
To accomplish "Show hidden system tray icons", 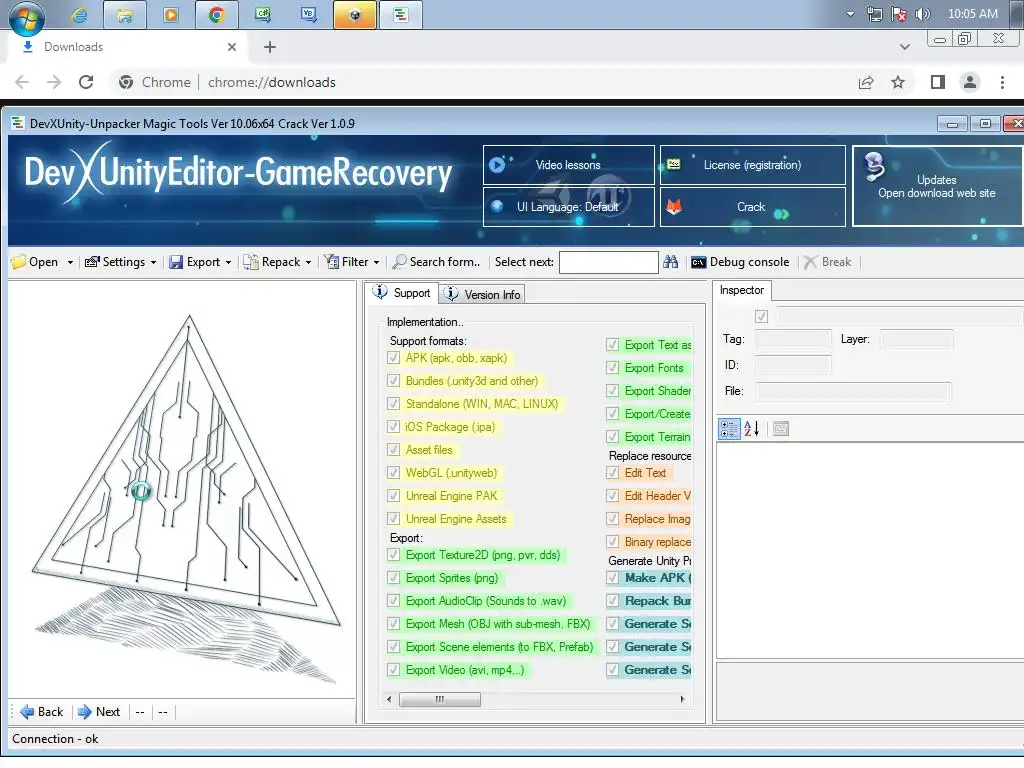I will [x=850, y=14].
